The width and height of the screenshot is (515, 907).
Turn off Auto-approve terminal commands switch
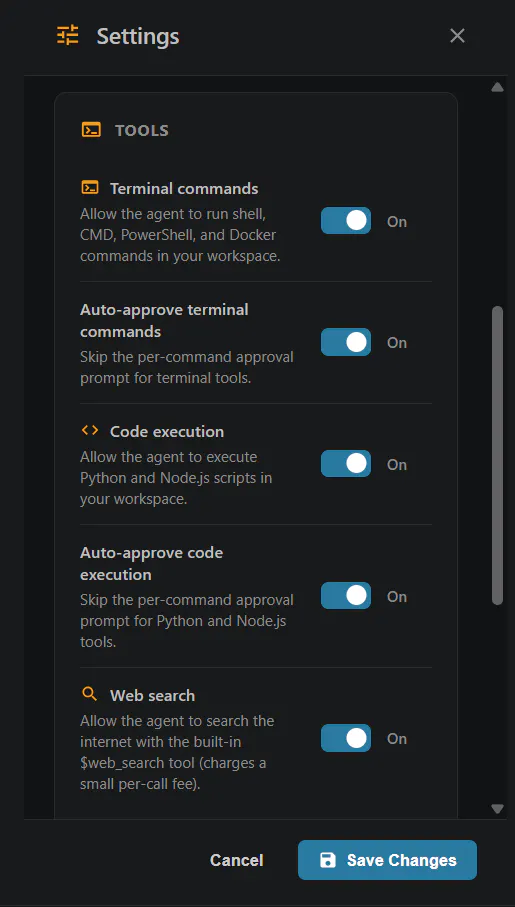[346, 342]
